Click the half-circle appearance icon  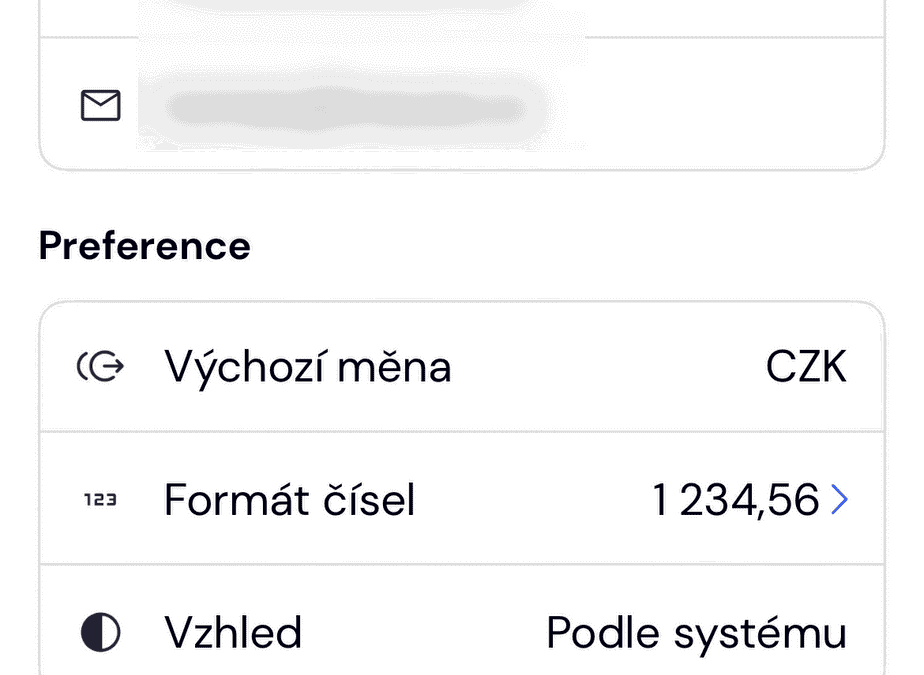click(100, 632)
